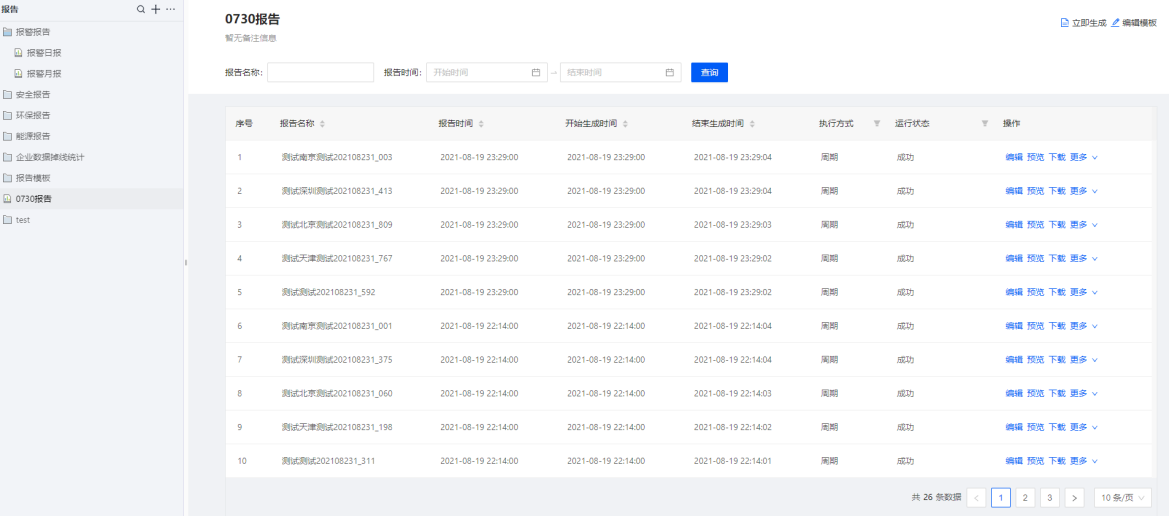
Task: Expand the 更多 menu for row 5
Action: click(1083, 292)
